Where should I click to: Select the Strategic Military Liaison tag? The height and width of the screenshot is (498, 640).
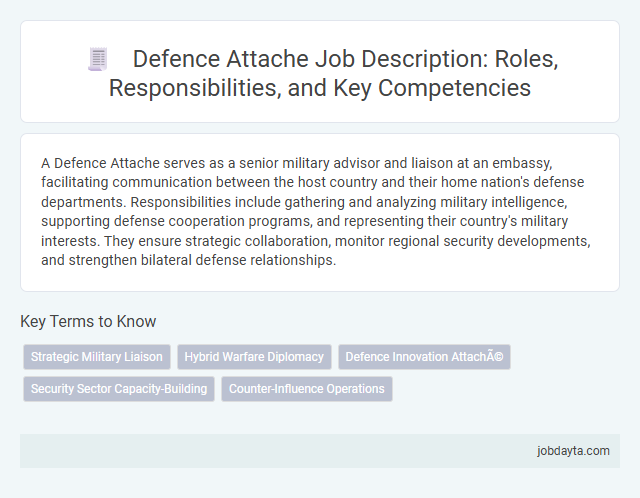[97, 357]
